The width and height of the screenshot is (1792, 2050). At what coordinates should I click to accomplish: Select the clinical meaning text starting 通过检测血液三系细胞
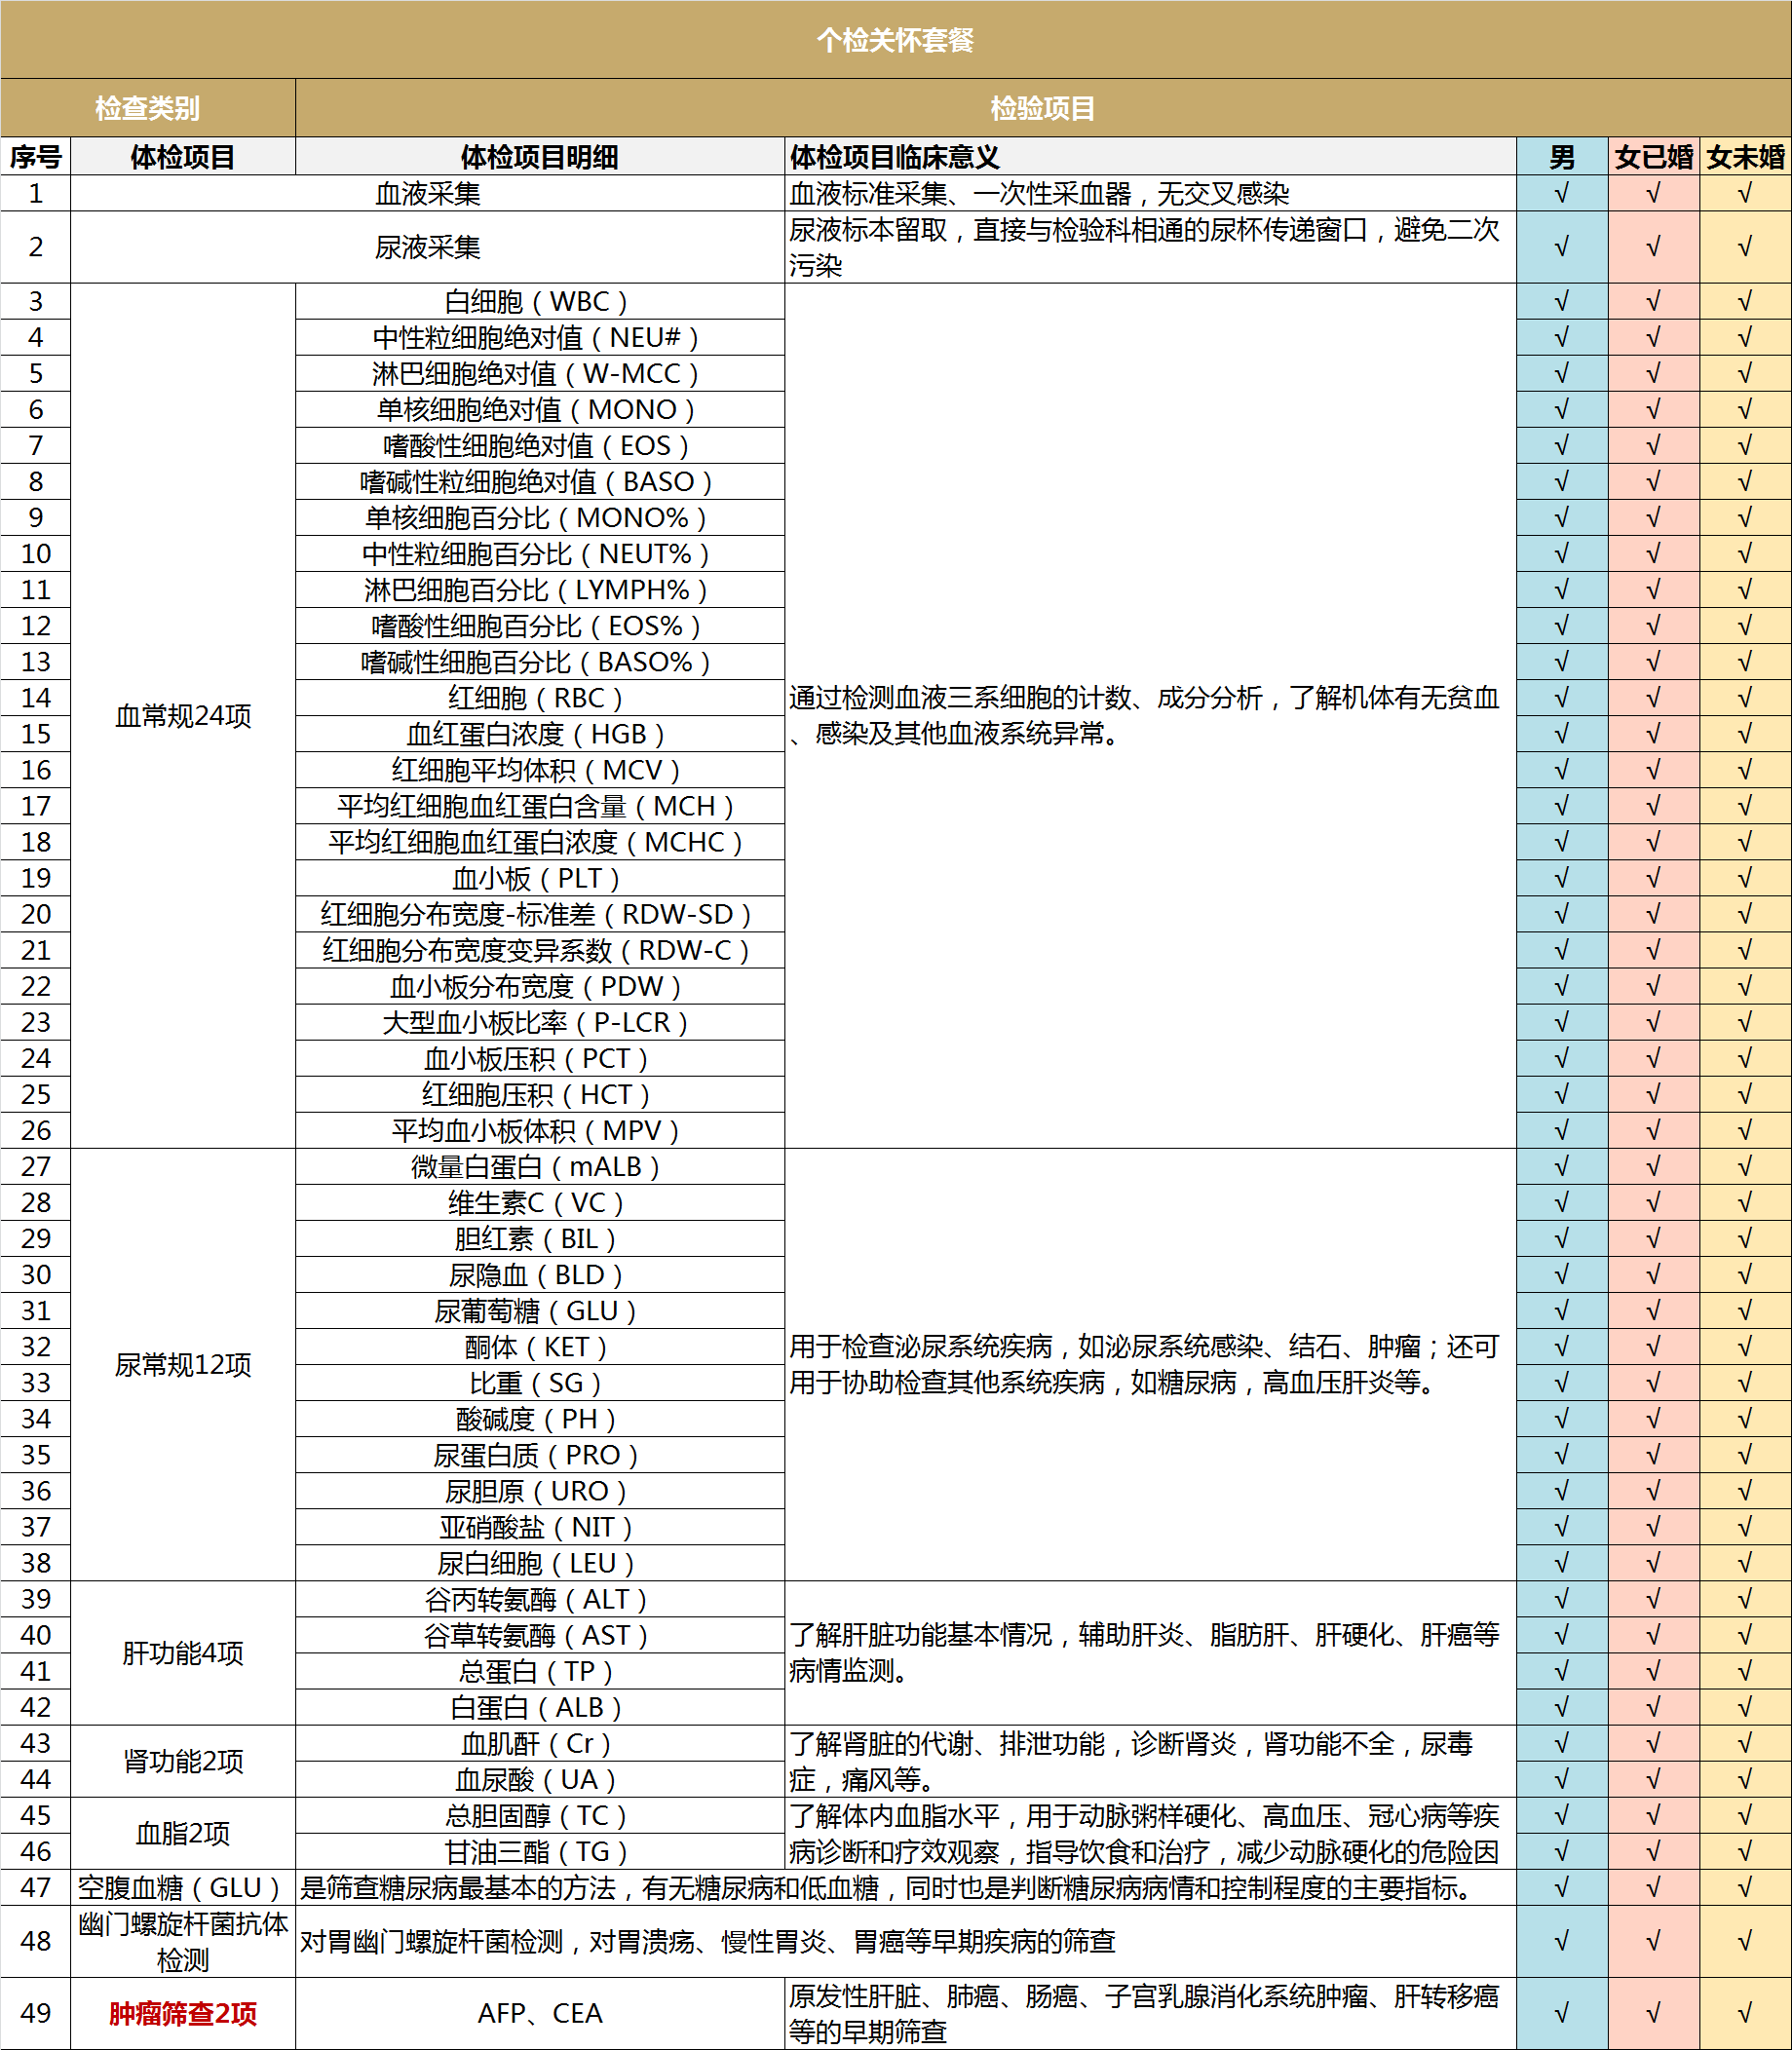(x=1144, y=716)
